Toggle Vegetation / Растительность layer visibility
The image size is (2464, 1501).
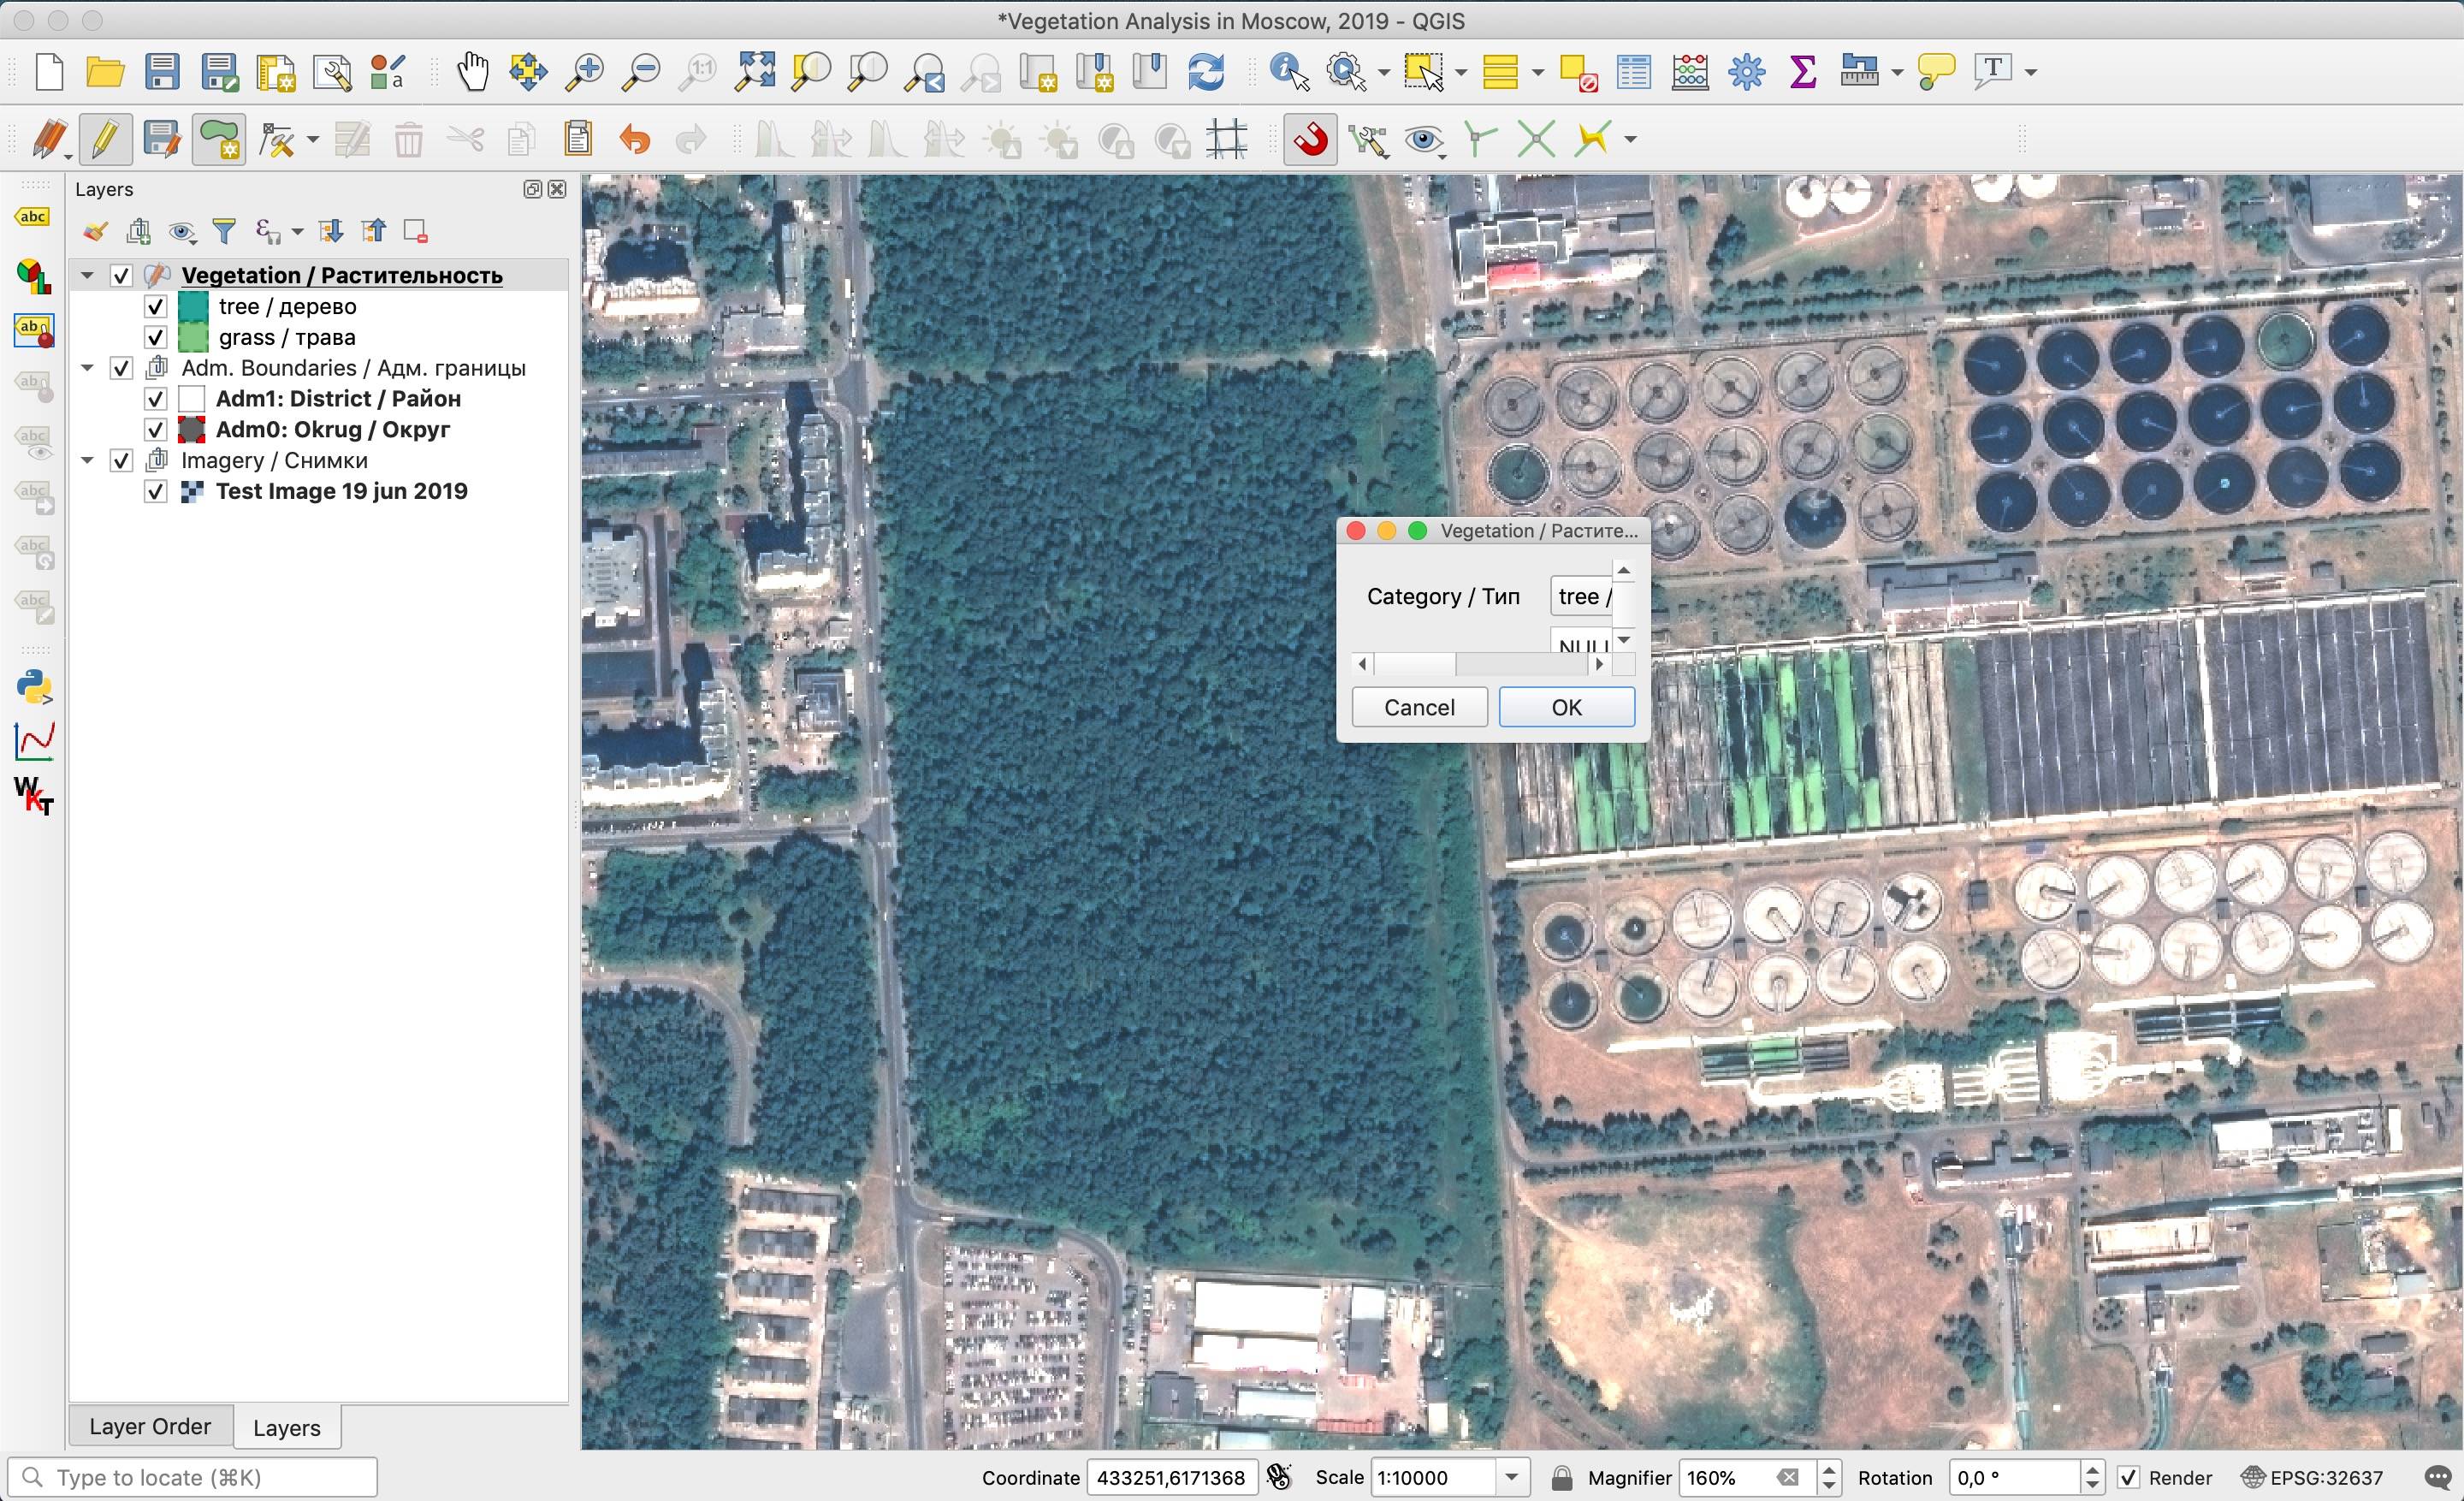tap(121, 276)
